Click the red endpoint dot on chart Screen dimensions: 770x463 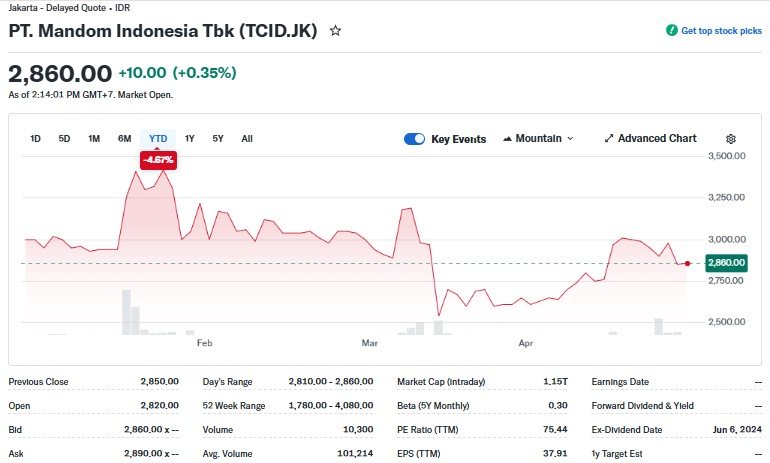(687, 263)
